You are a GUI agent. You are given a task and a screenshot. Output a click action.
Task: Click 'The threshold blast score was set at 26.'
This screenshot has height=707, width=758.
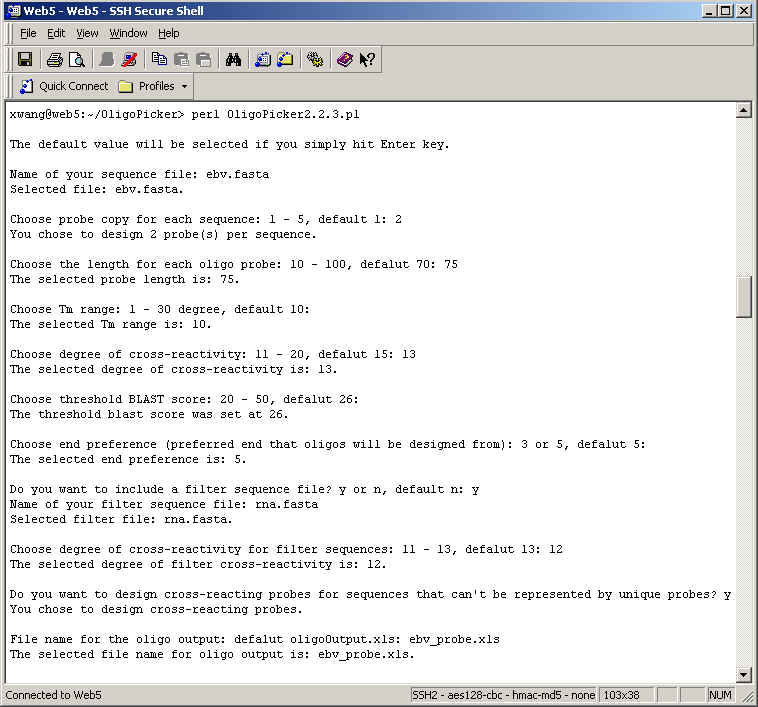click(149, 414)
